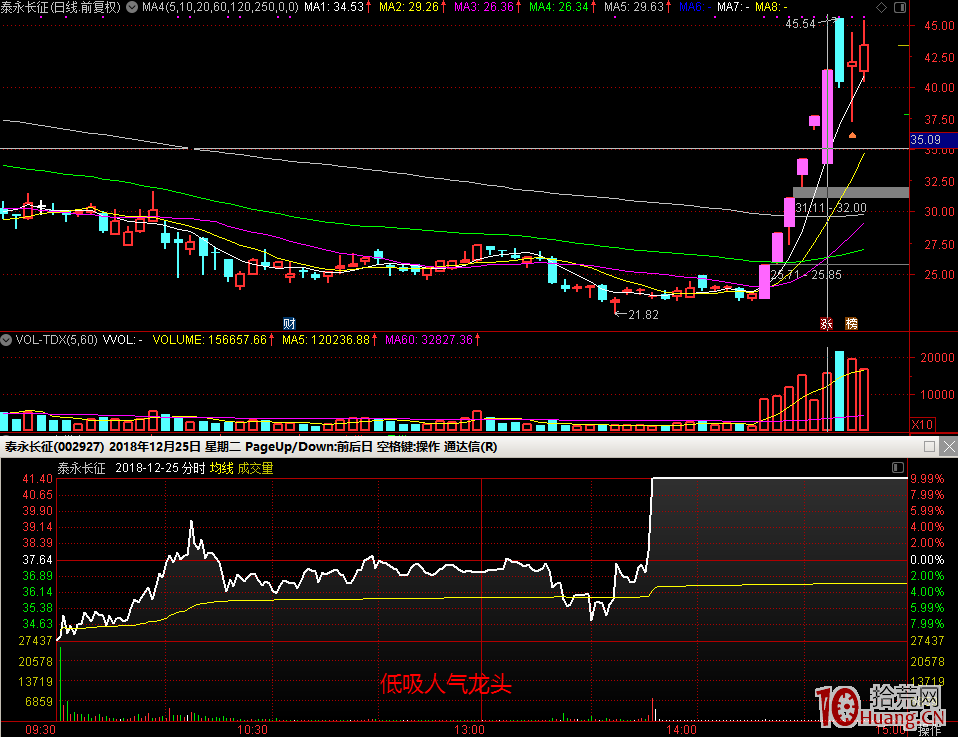Click the 09:30 time axis label
The image size is (958, 737).
click(40, 730)
